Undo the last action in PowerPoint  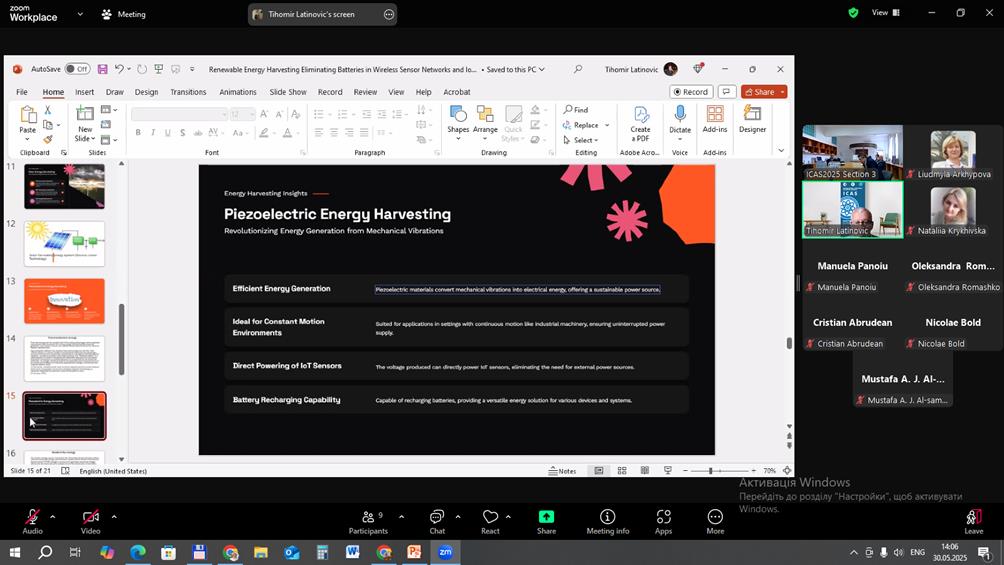tap(119, 69)
